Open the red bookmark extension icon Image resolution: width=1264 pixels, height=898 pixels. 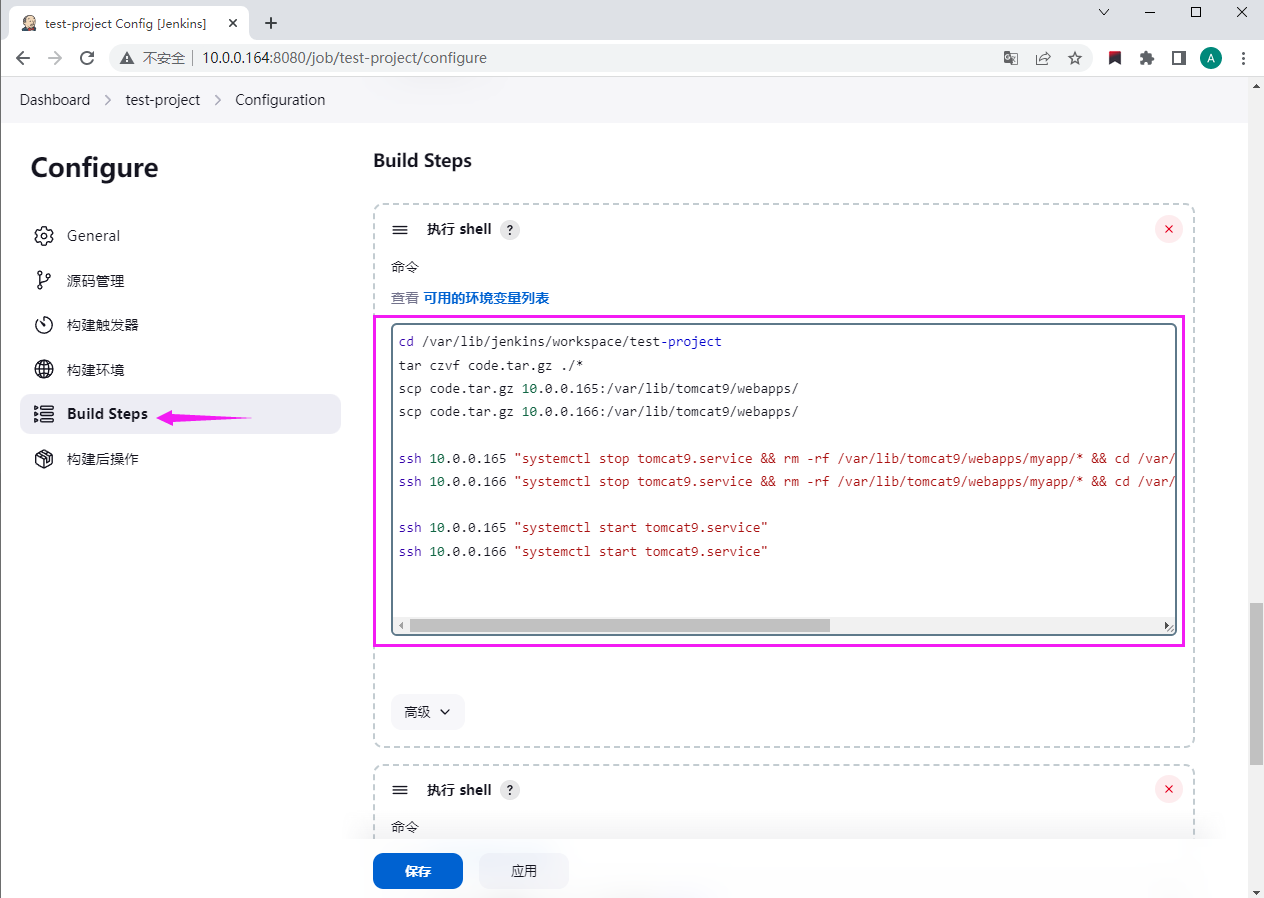[1115, 58]
